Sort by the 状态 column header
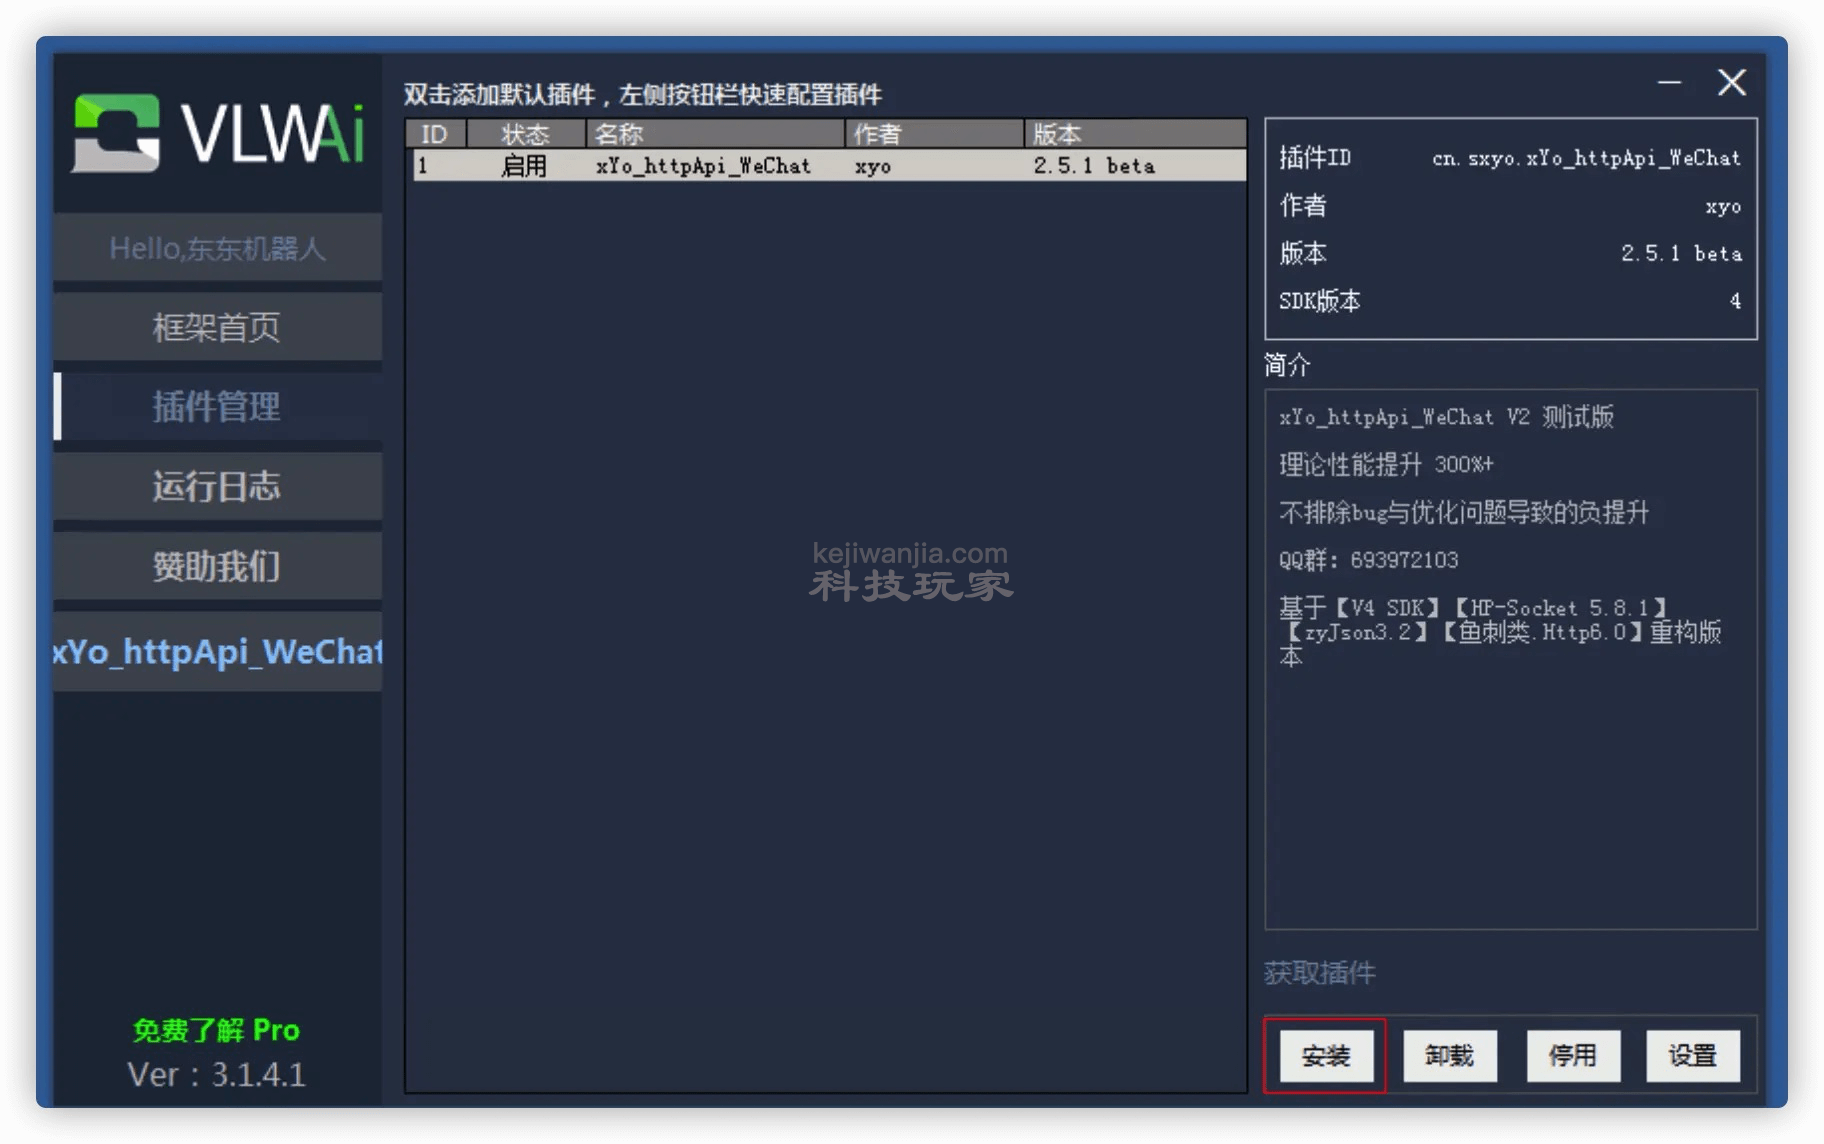This screenshot has width=1824, height=1144. (526, 134)
